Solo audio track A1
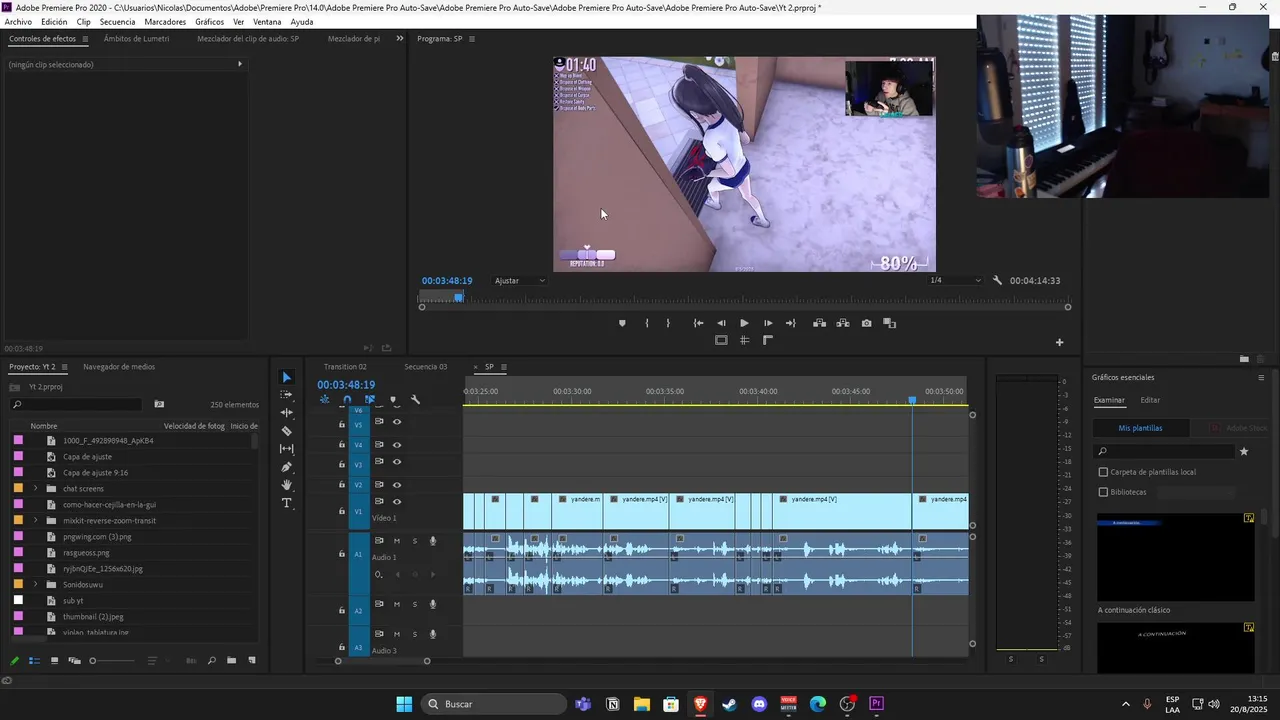Screen dimensions: 1280x720 click(415, 541)
